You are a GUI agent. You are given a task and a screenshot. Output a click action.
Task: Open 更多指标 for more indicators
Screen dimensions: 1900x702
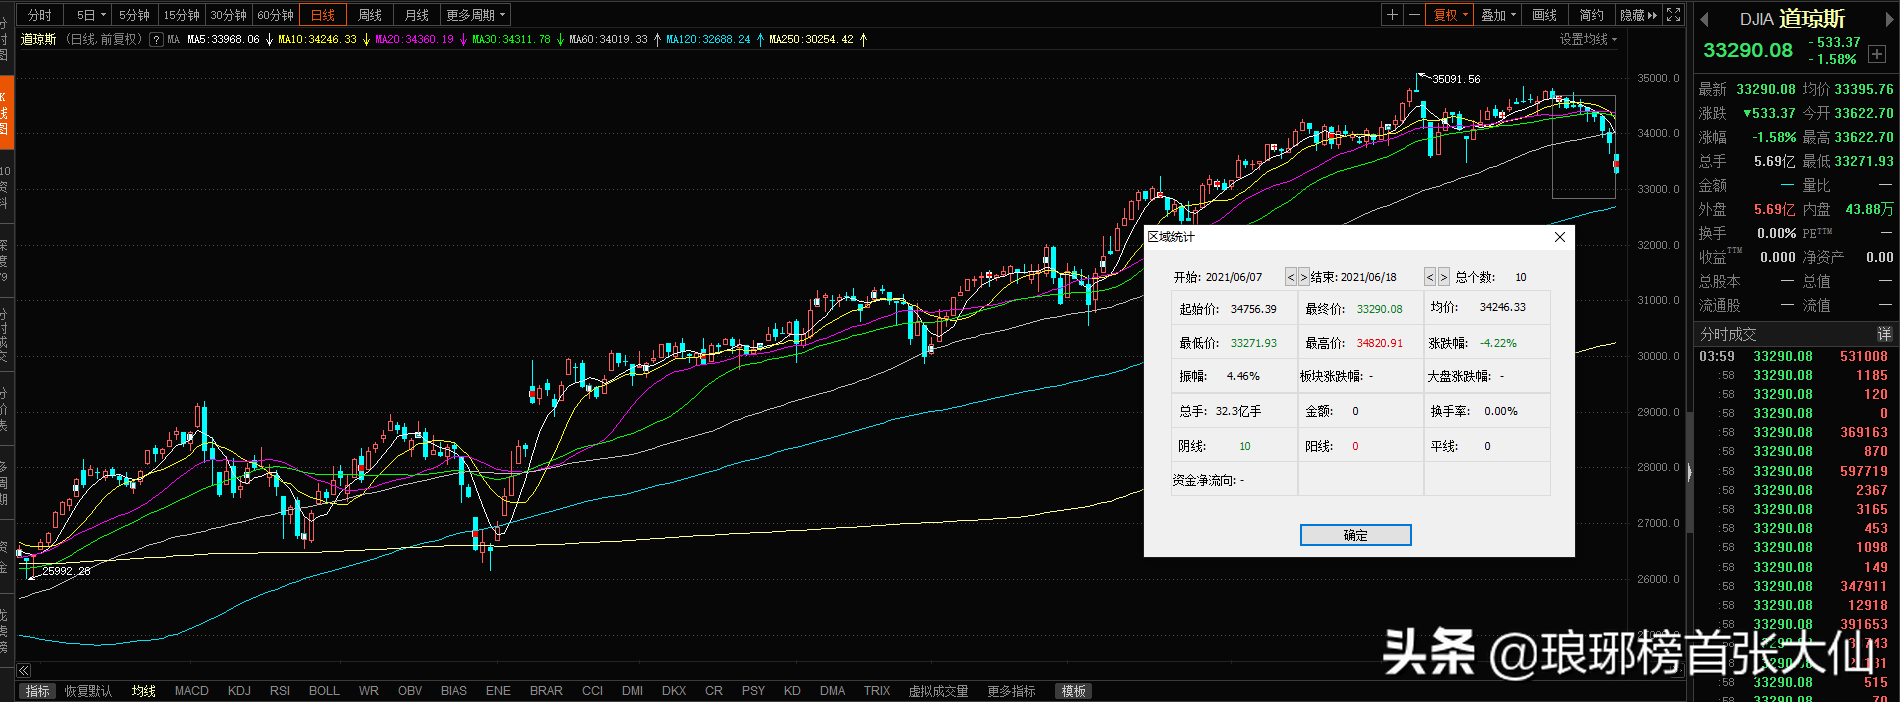[x=1011, y=691]
